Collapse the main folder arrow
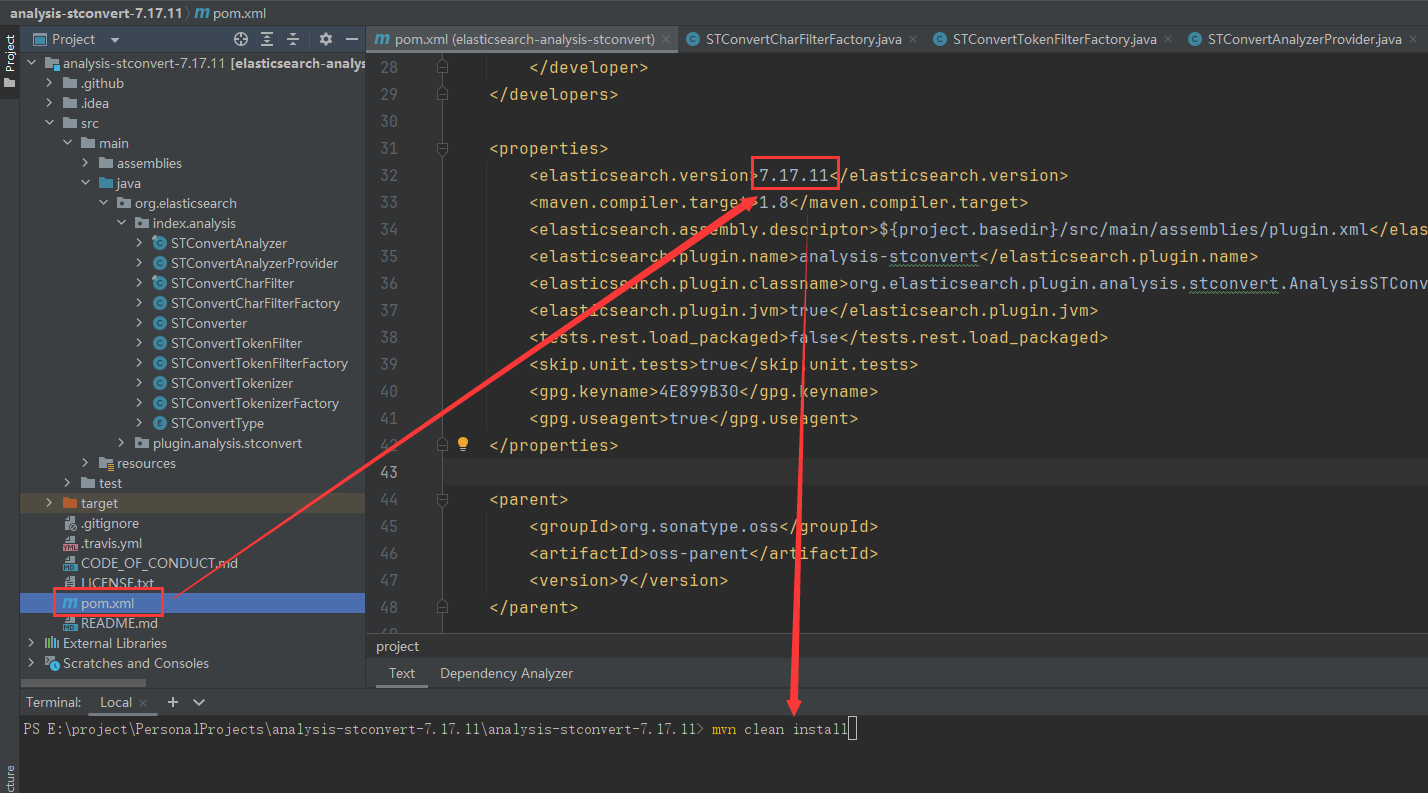Image resolution: width=1428 pixels, height=793 pixels. click(x=67, y=143)
